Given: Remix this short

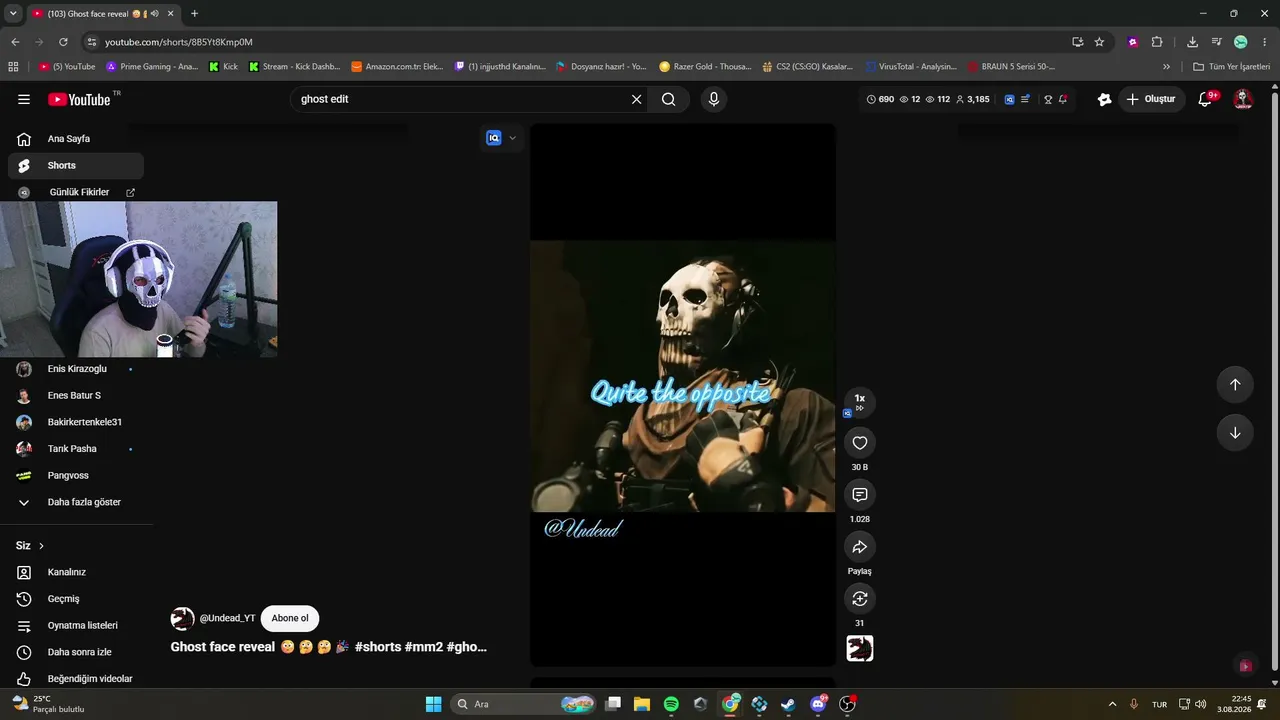Looking at the screenshot, I should tap(860, 599).
